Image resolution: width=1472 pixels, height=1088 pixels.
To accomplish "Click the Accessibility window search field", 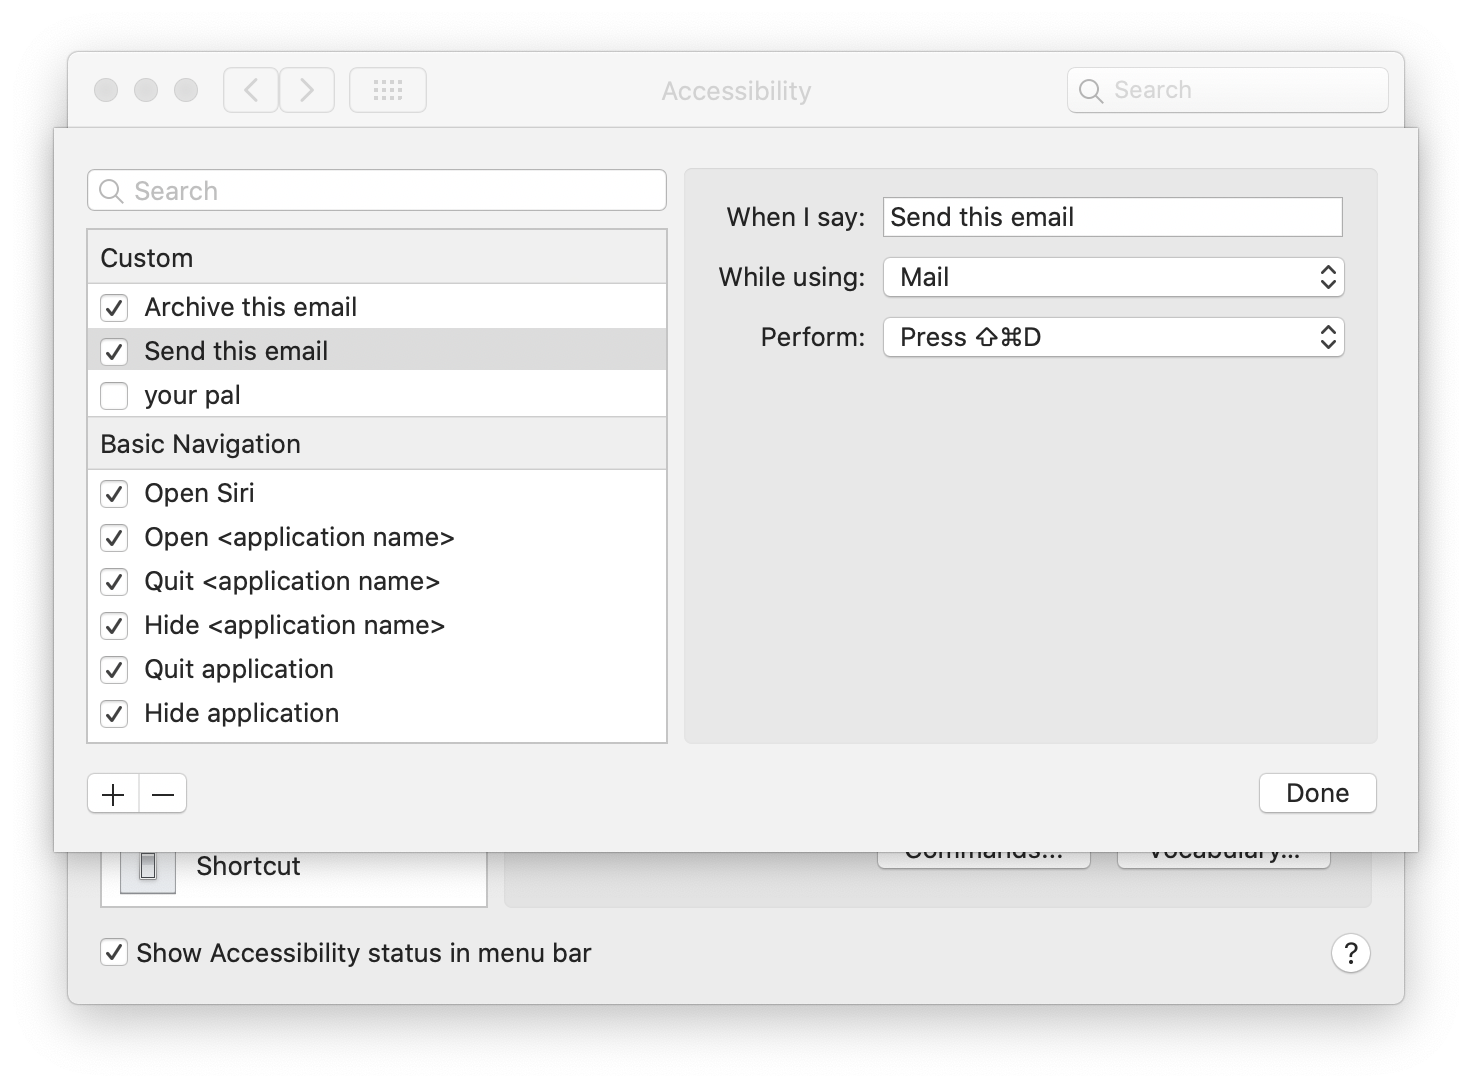I will pos(1227,90).
